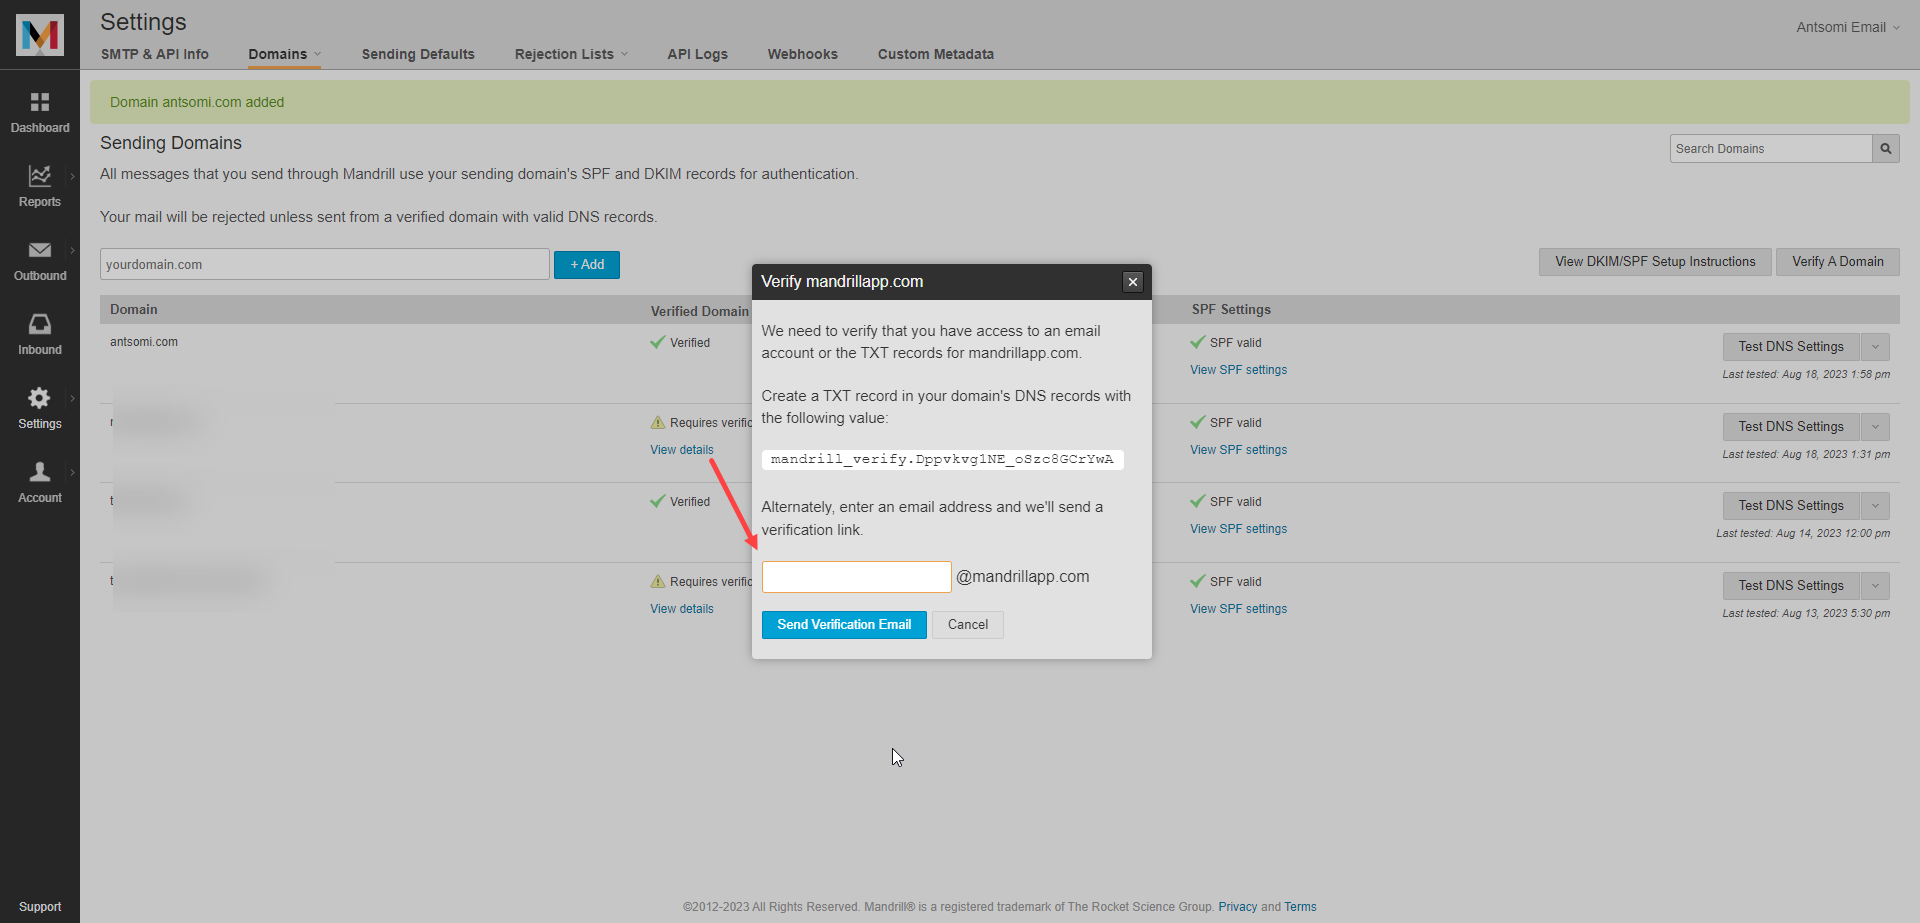This screenshot has width=1920, height=923.
Task: Open the Inbound tray icon
Action: click(x=40, y=324)
